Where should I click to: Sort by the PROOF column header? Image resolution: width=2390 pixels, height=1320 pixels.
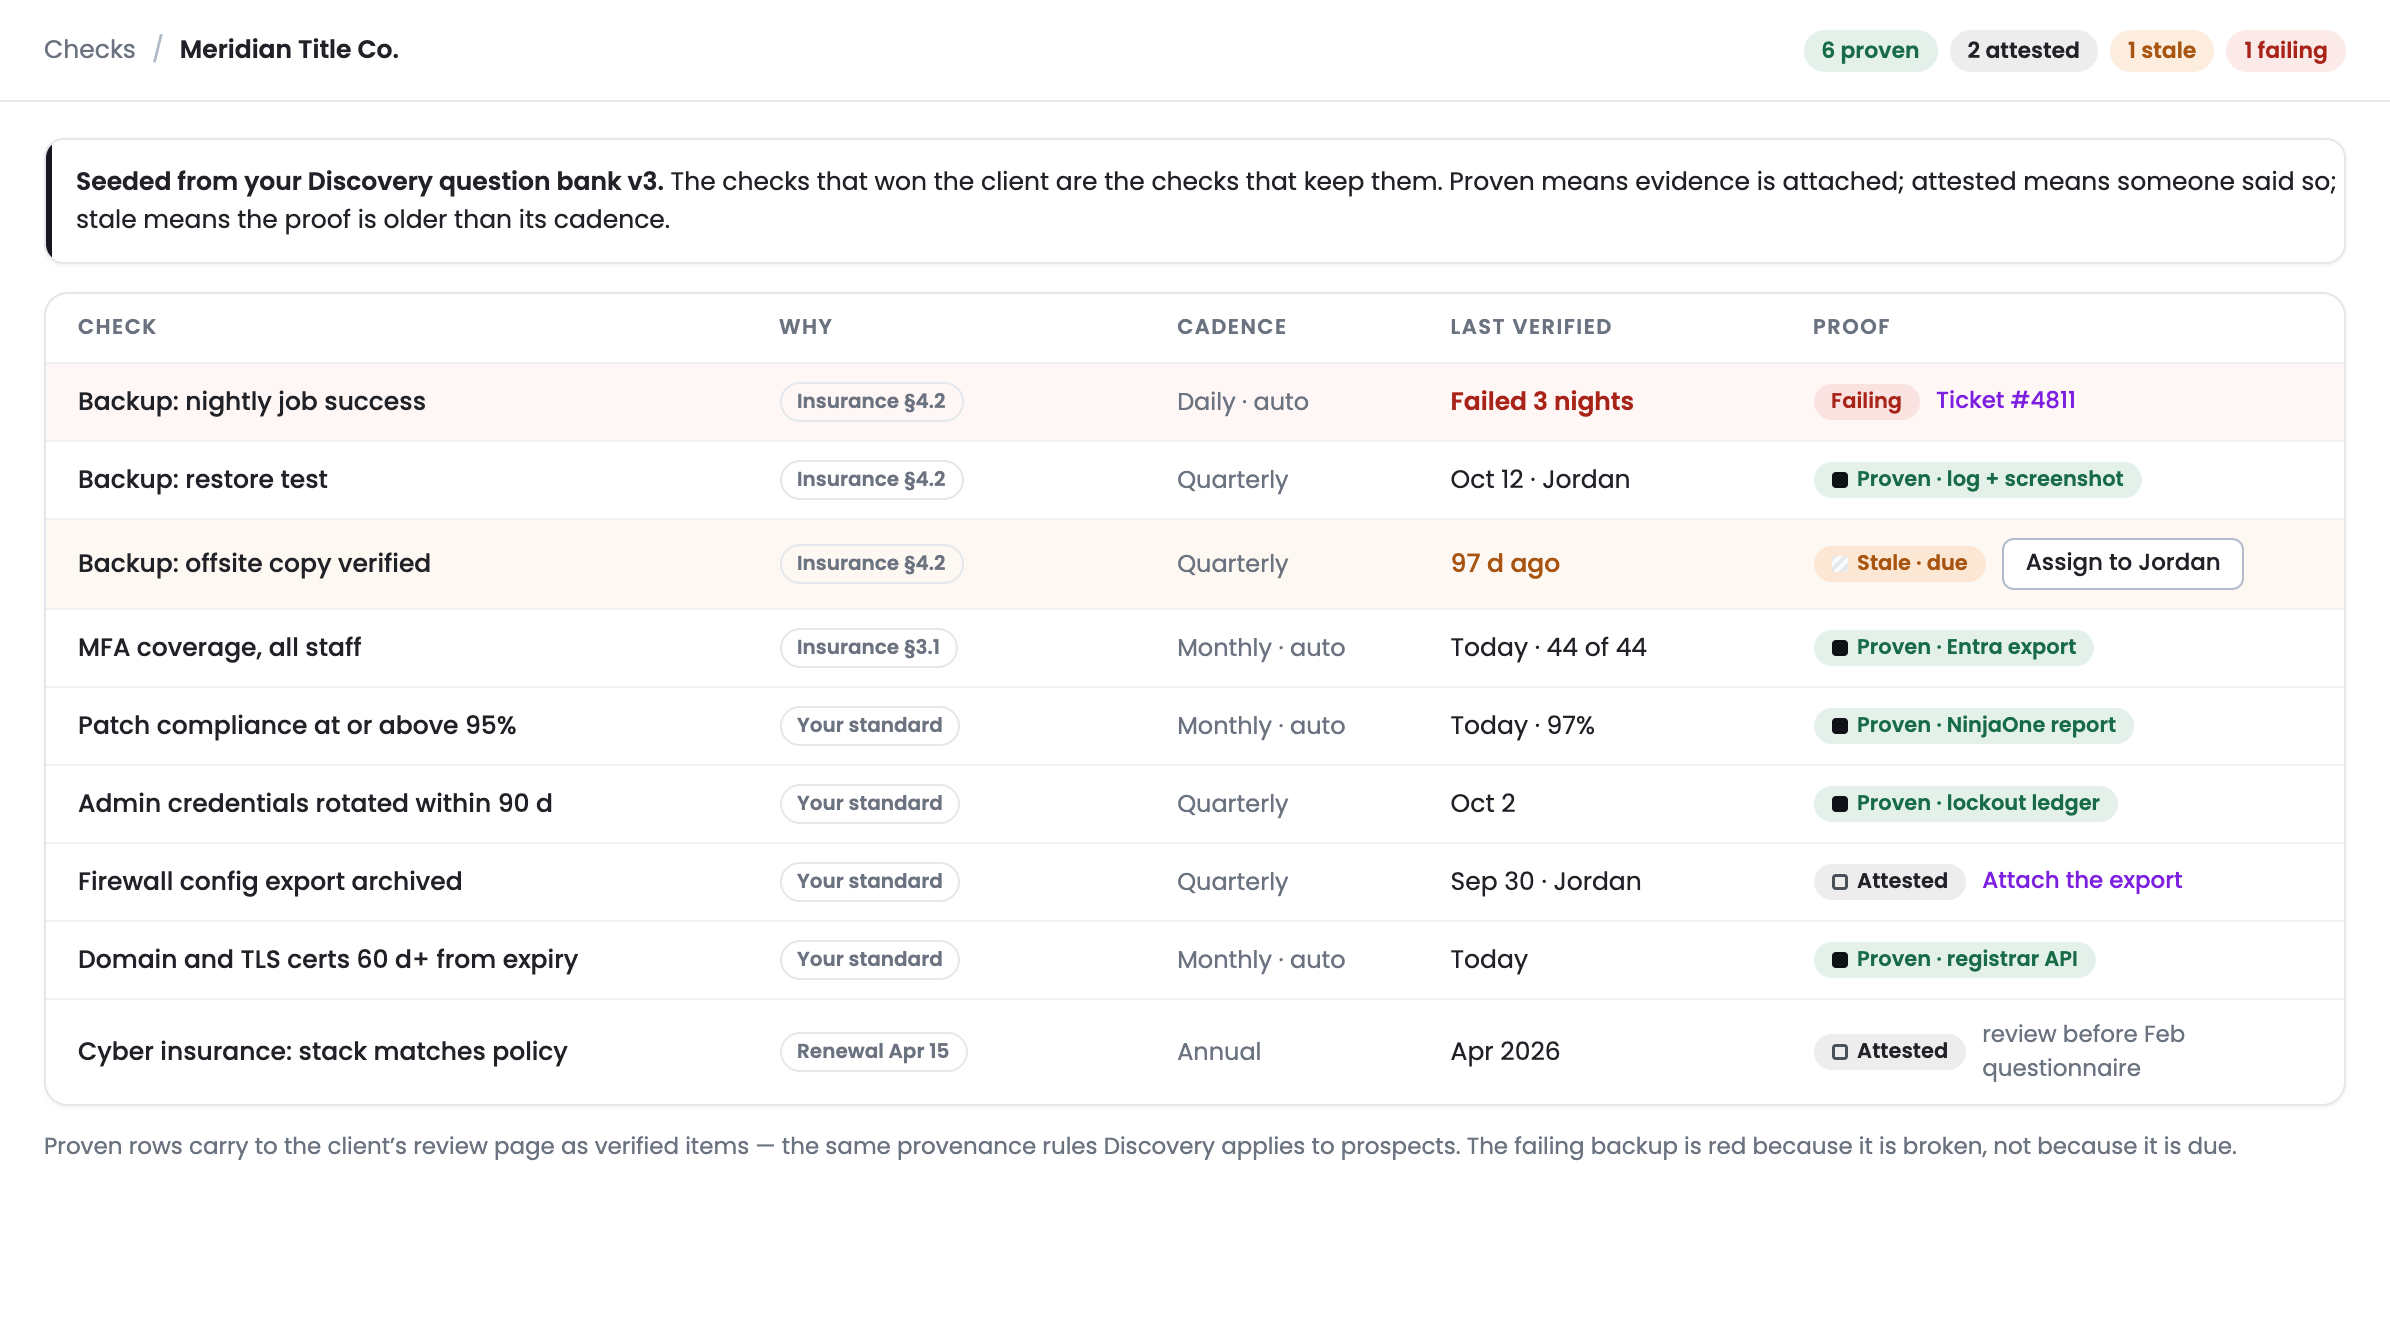point(1851,327)
